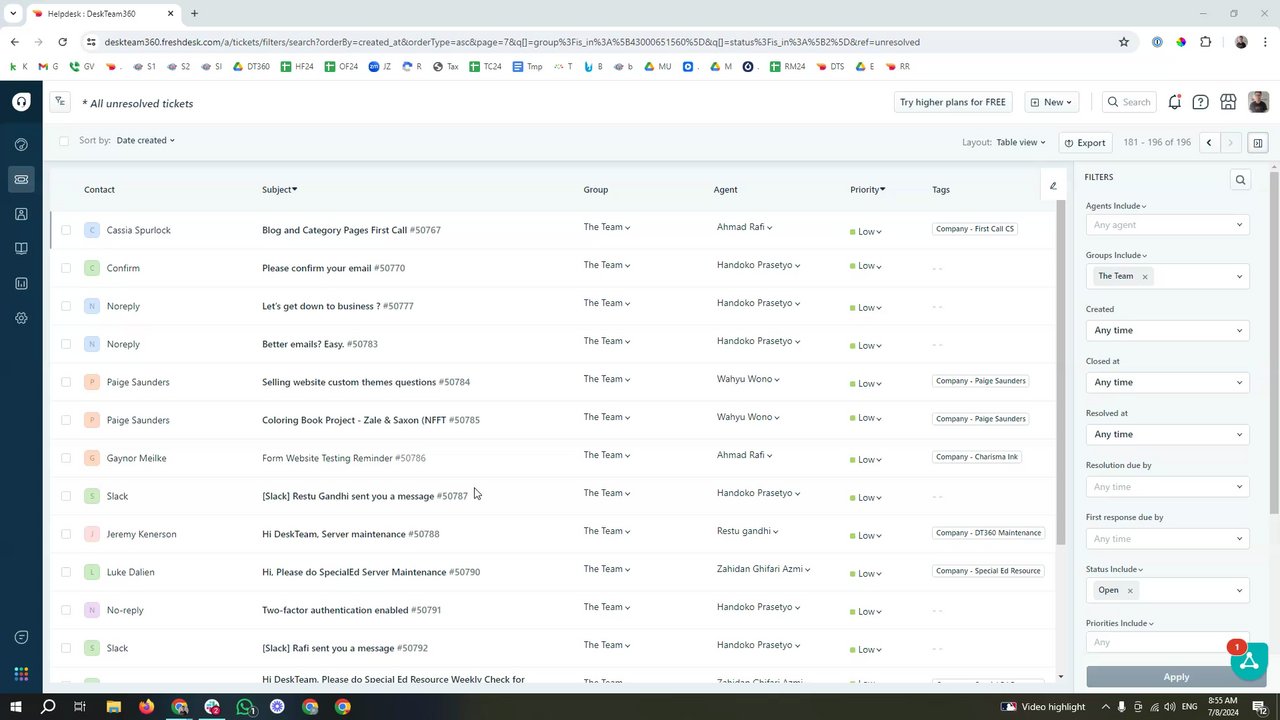
Task: Open Admin settings gear in sidebar
Action: pyautogui.click(x=21, y=318)
